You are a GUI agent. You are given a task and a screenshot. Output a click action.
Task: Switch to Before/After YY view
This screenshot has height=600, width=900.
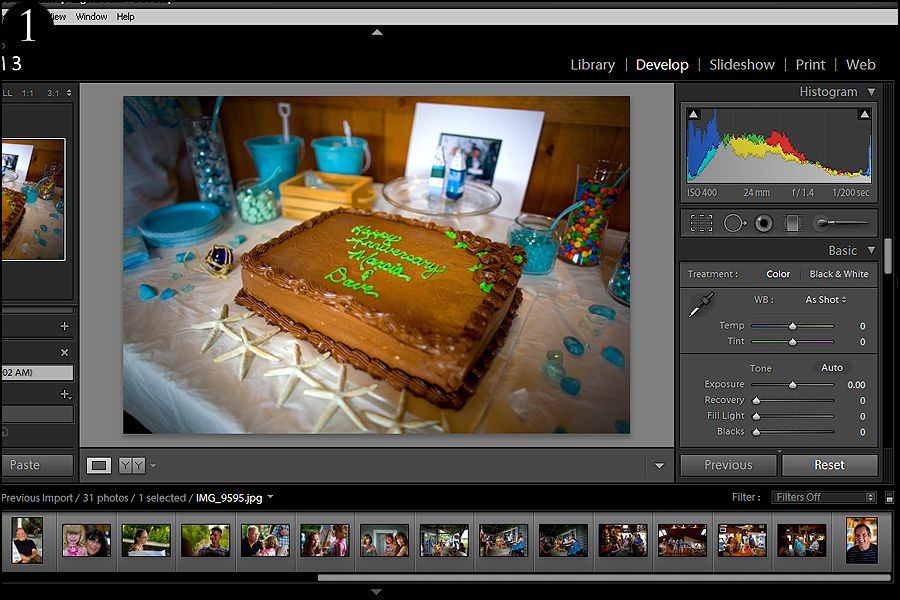pos(132,465)
